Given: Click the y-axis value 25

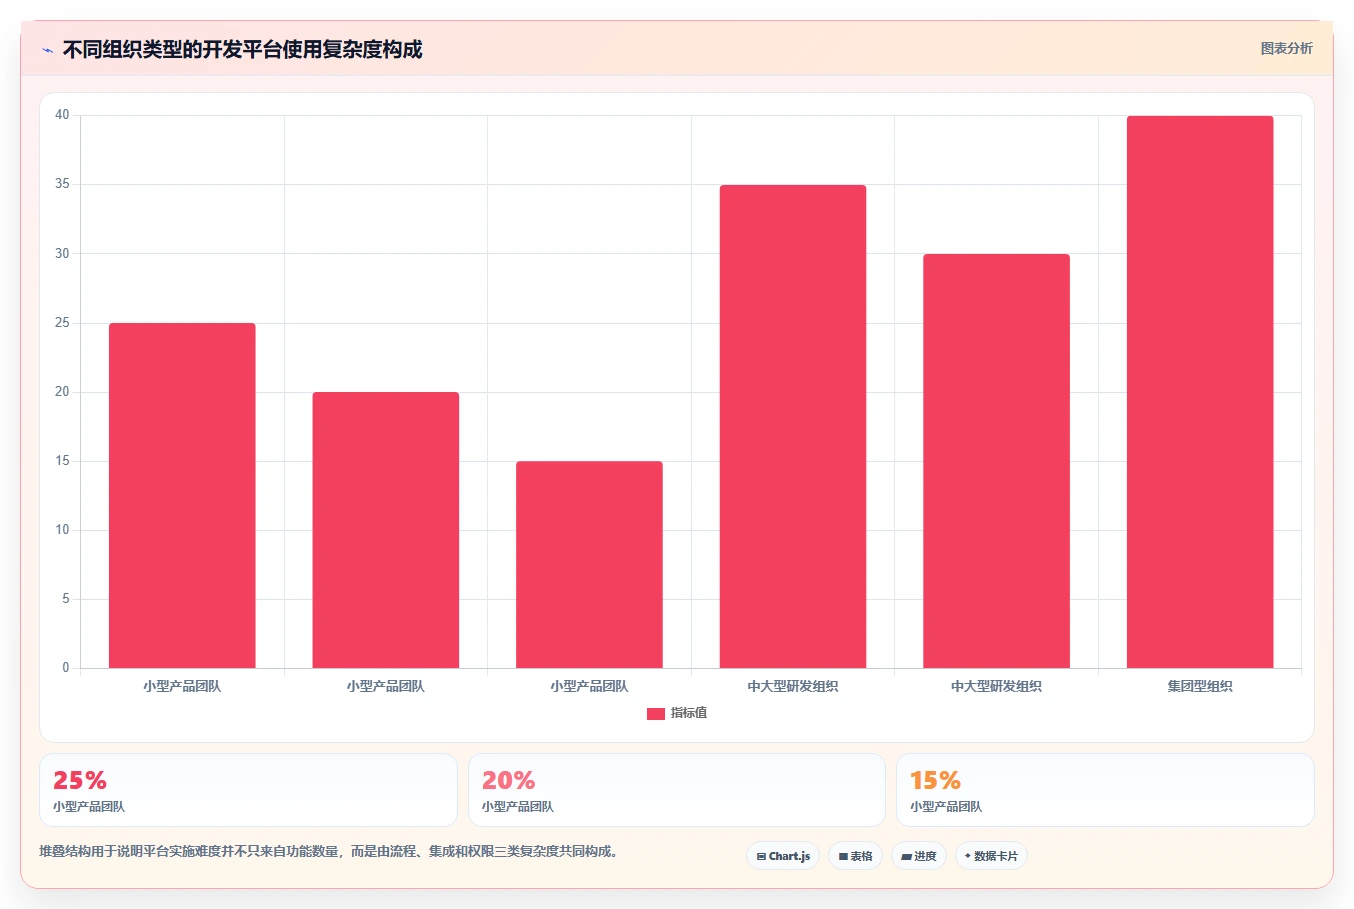Looking at the screenshot, I should [62, 322].
